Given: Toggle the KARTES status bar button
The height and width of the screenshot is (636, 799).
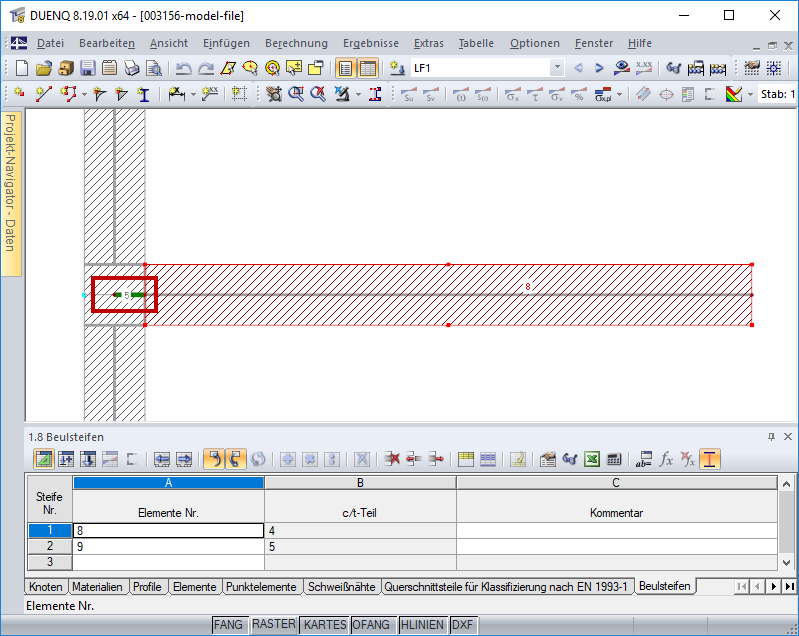Looking at the screenshot, I should click(x=325, y=624).
